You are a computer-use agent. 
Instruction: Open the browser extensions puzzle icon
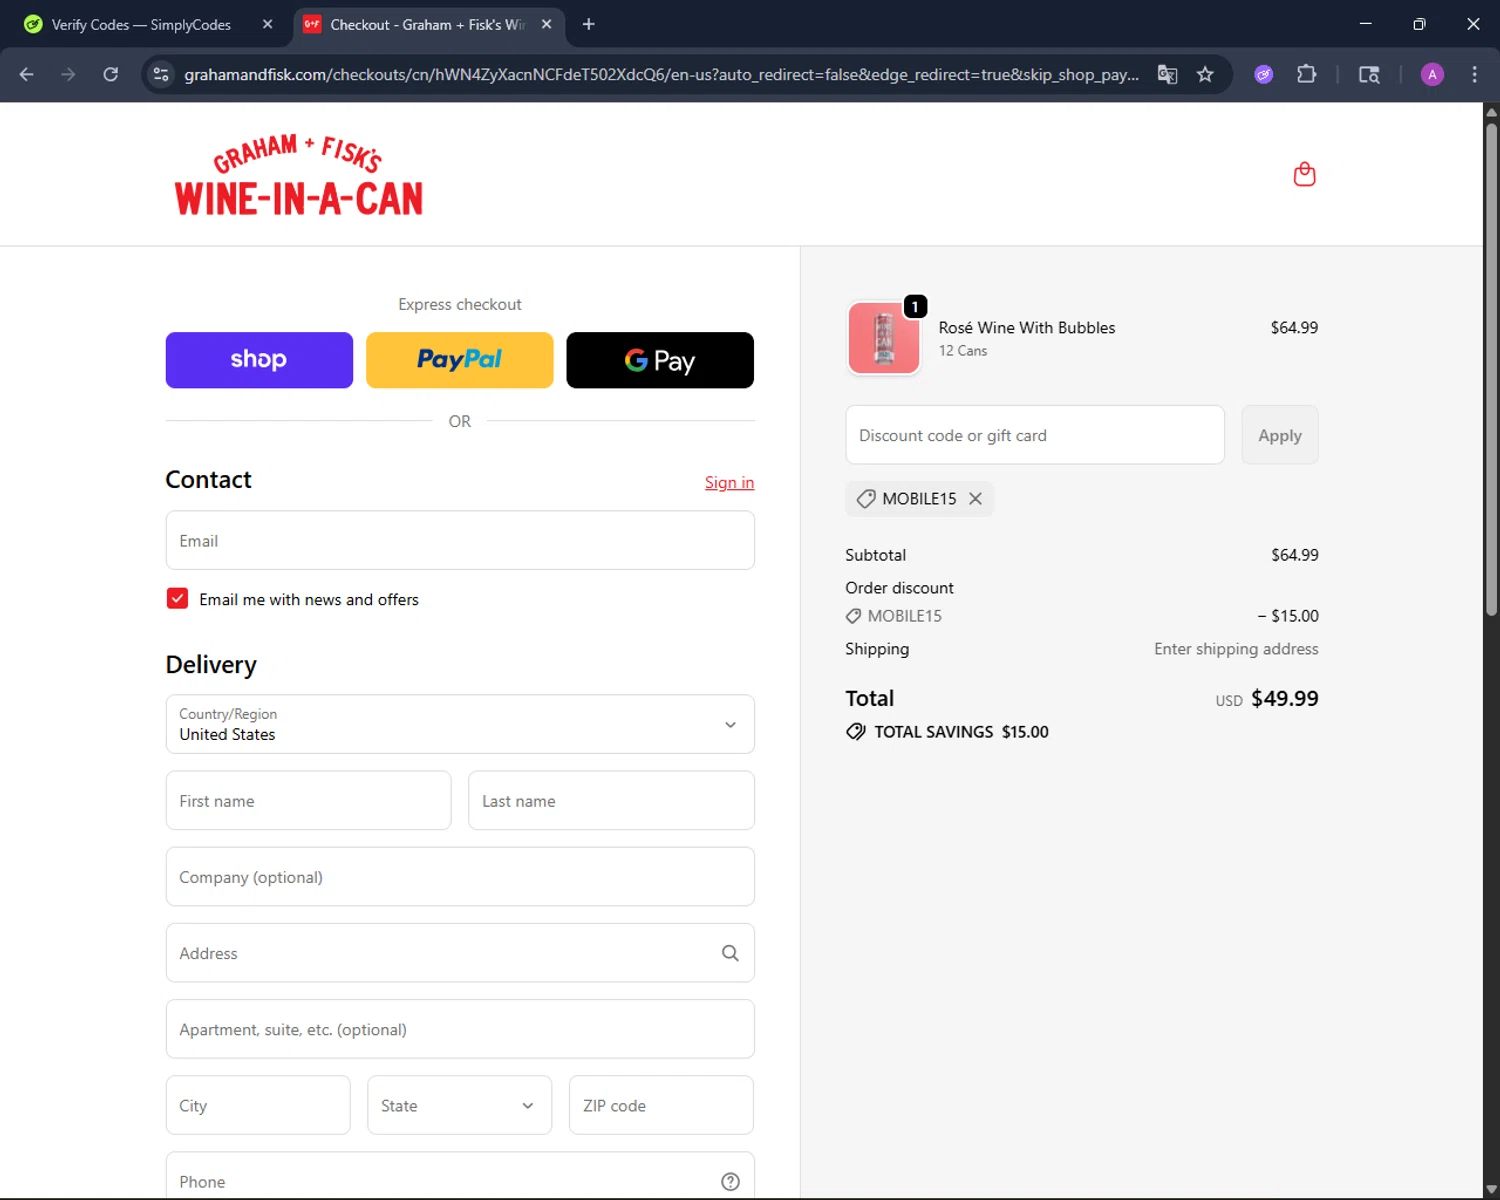click(1306, 74)
